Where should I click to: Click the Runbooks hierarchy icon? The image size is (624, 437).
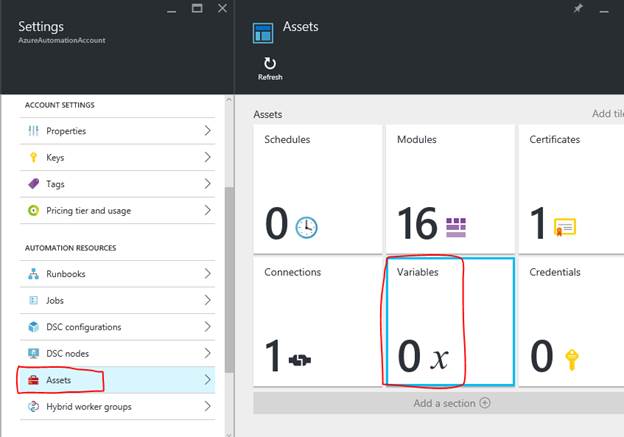tap(33, 274)
